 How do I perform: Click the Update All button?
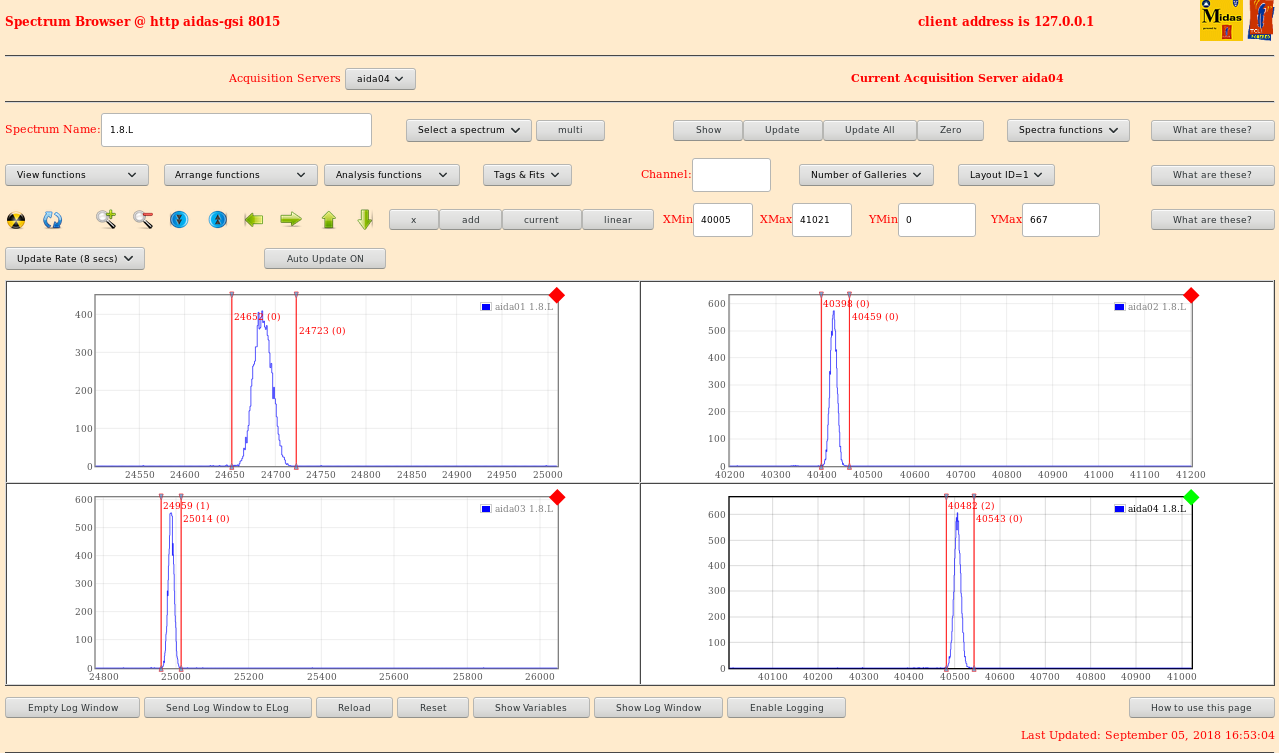point(869,130)
